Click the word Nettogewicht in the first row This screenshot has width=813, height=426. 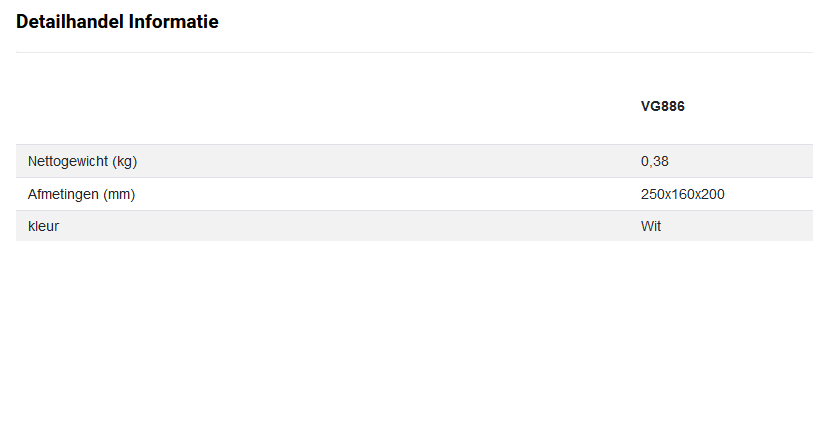click(68, 161)
